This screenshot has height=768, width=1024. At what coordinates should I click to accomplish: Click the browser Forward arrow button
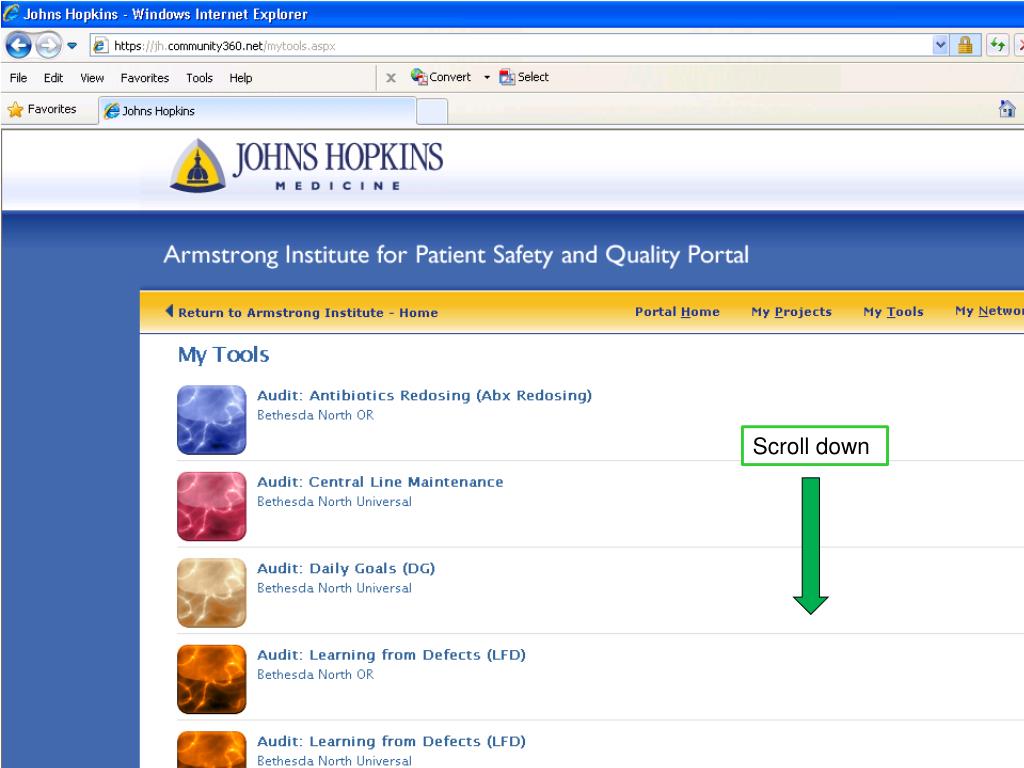(48, 45)
